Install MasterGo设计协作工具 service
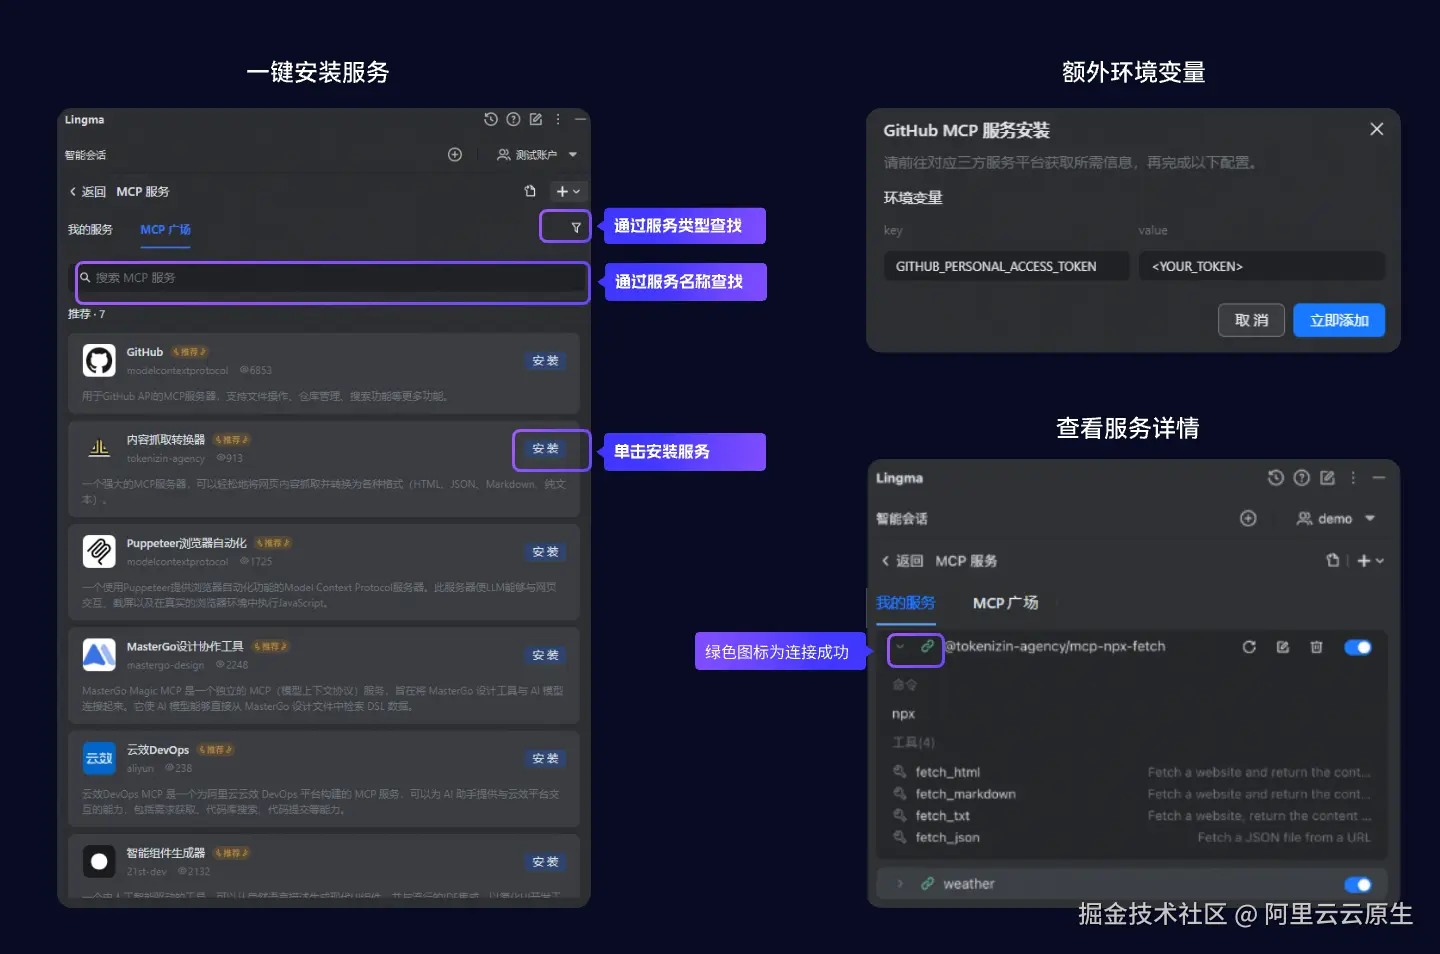This screenshot has width=1440, height=954. pos(545,655)
